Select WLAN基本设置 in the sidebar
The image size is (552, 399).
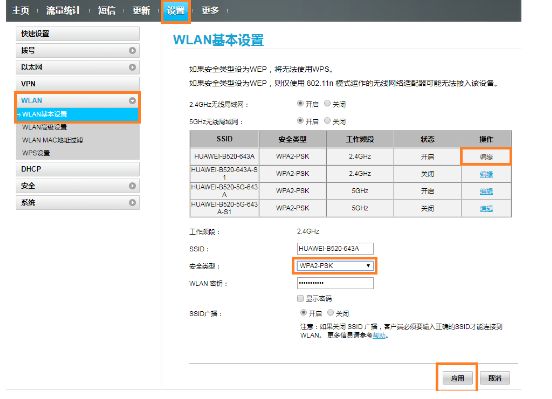coord(78,114)
